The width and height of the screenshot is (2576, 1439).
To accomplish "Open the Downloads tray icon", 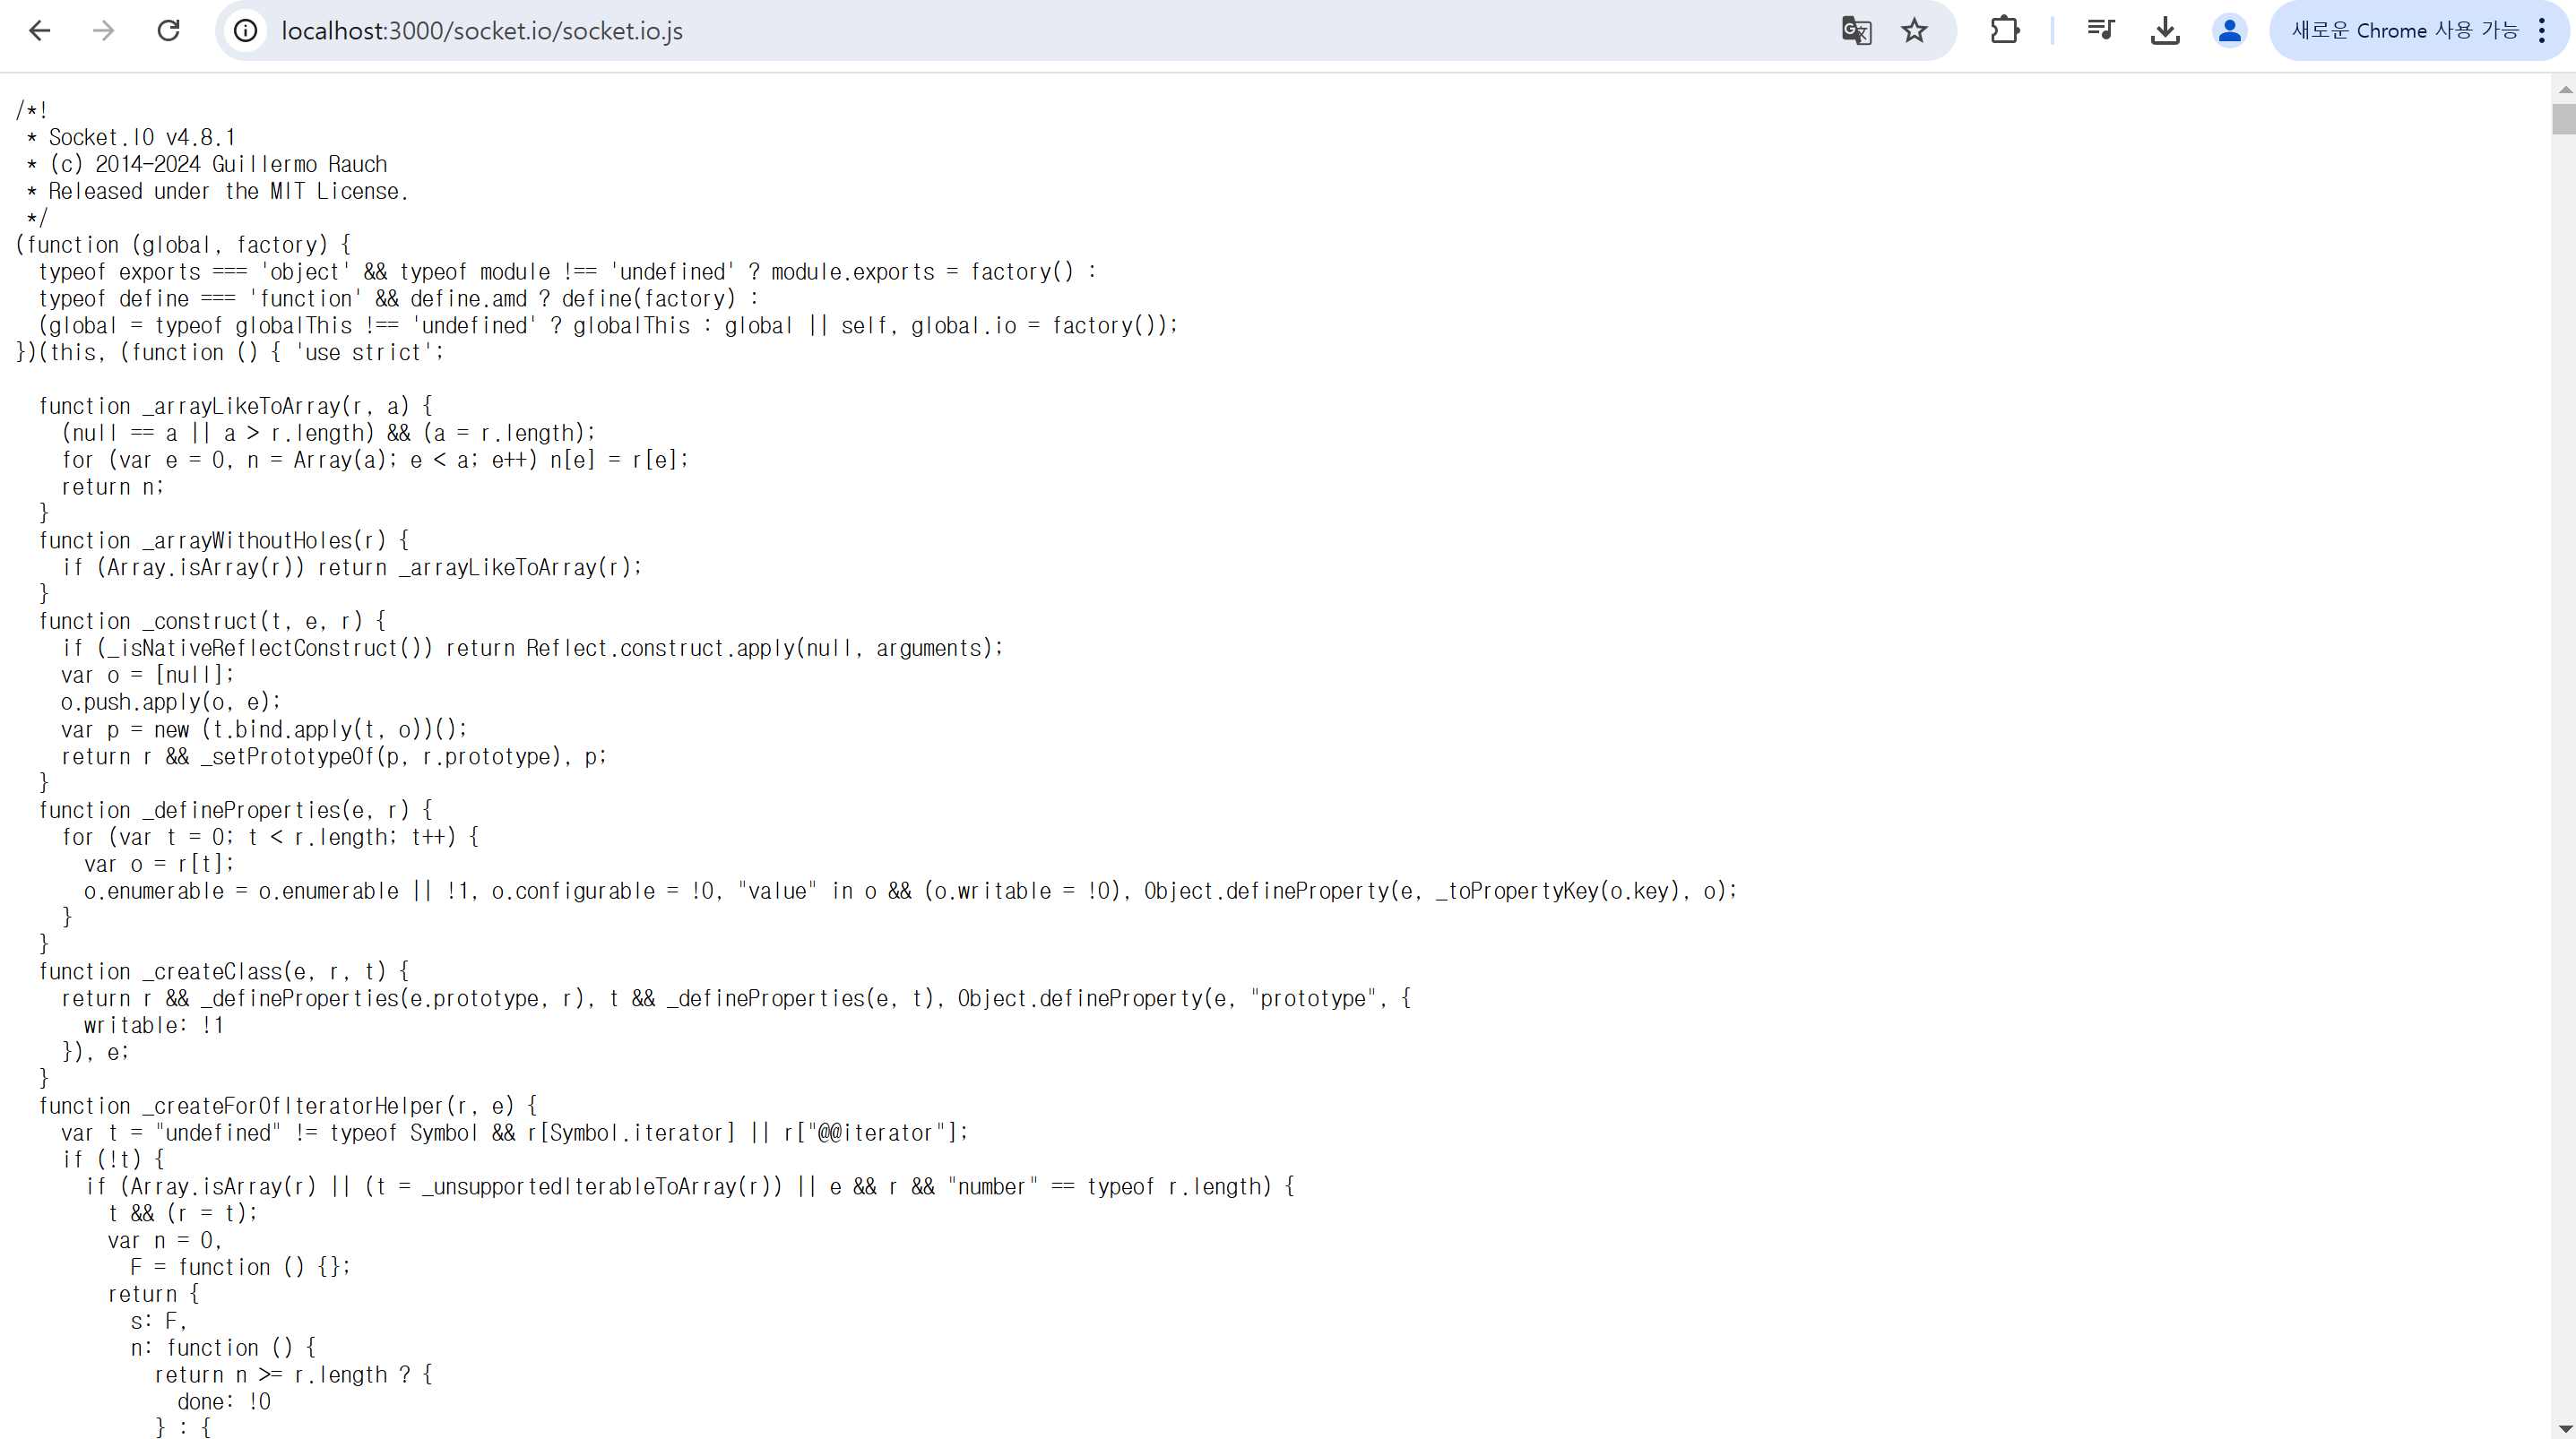I will (x=2165, y=31).
